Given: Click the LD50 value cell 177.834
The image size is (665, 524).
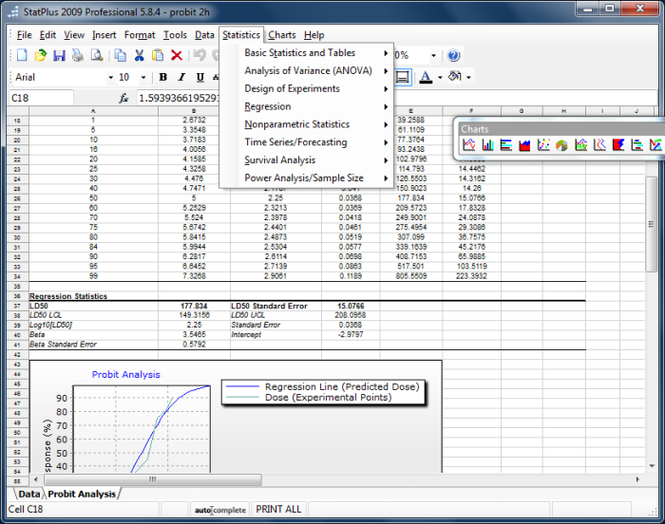Looking at the screenshot, I should 194,306.
